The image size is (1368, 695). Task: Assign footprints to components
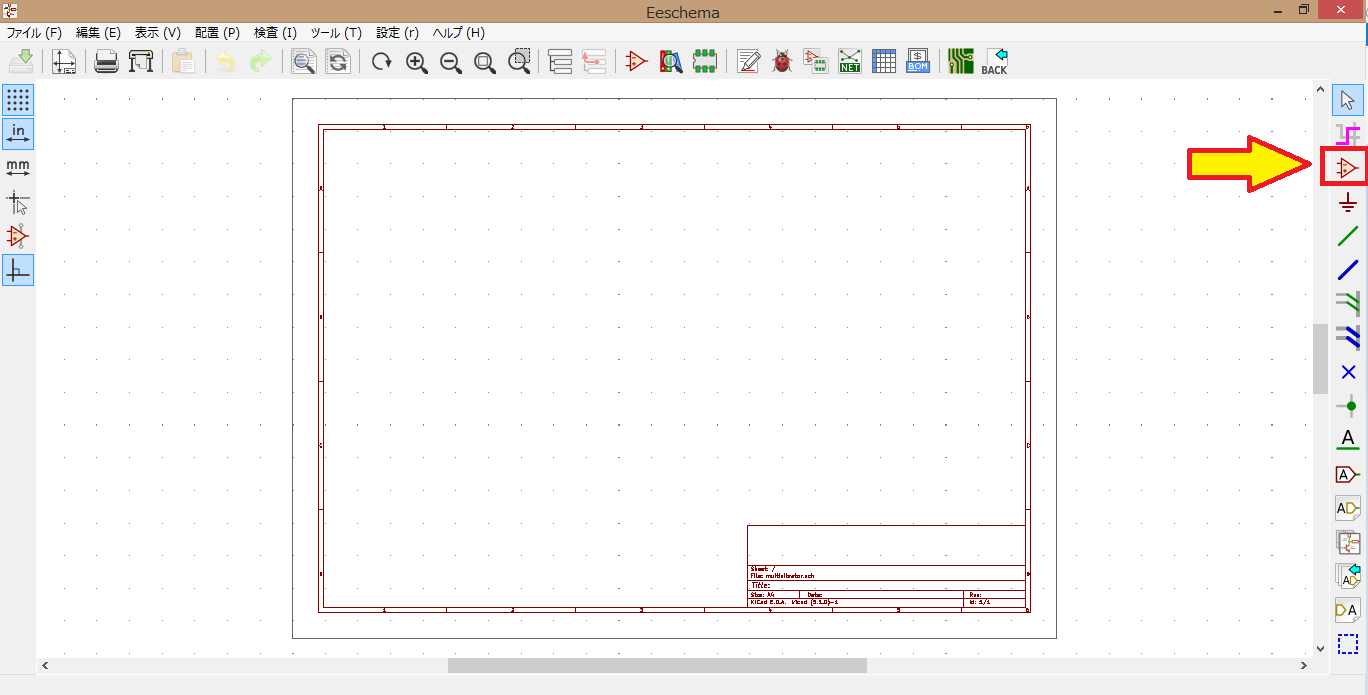[816, 61]
